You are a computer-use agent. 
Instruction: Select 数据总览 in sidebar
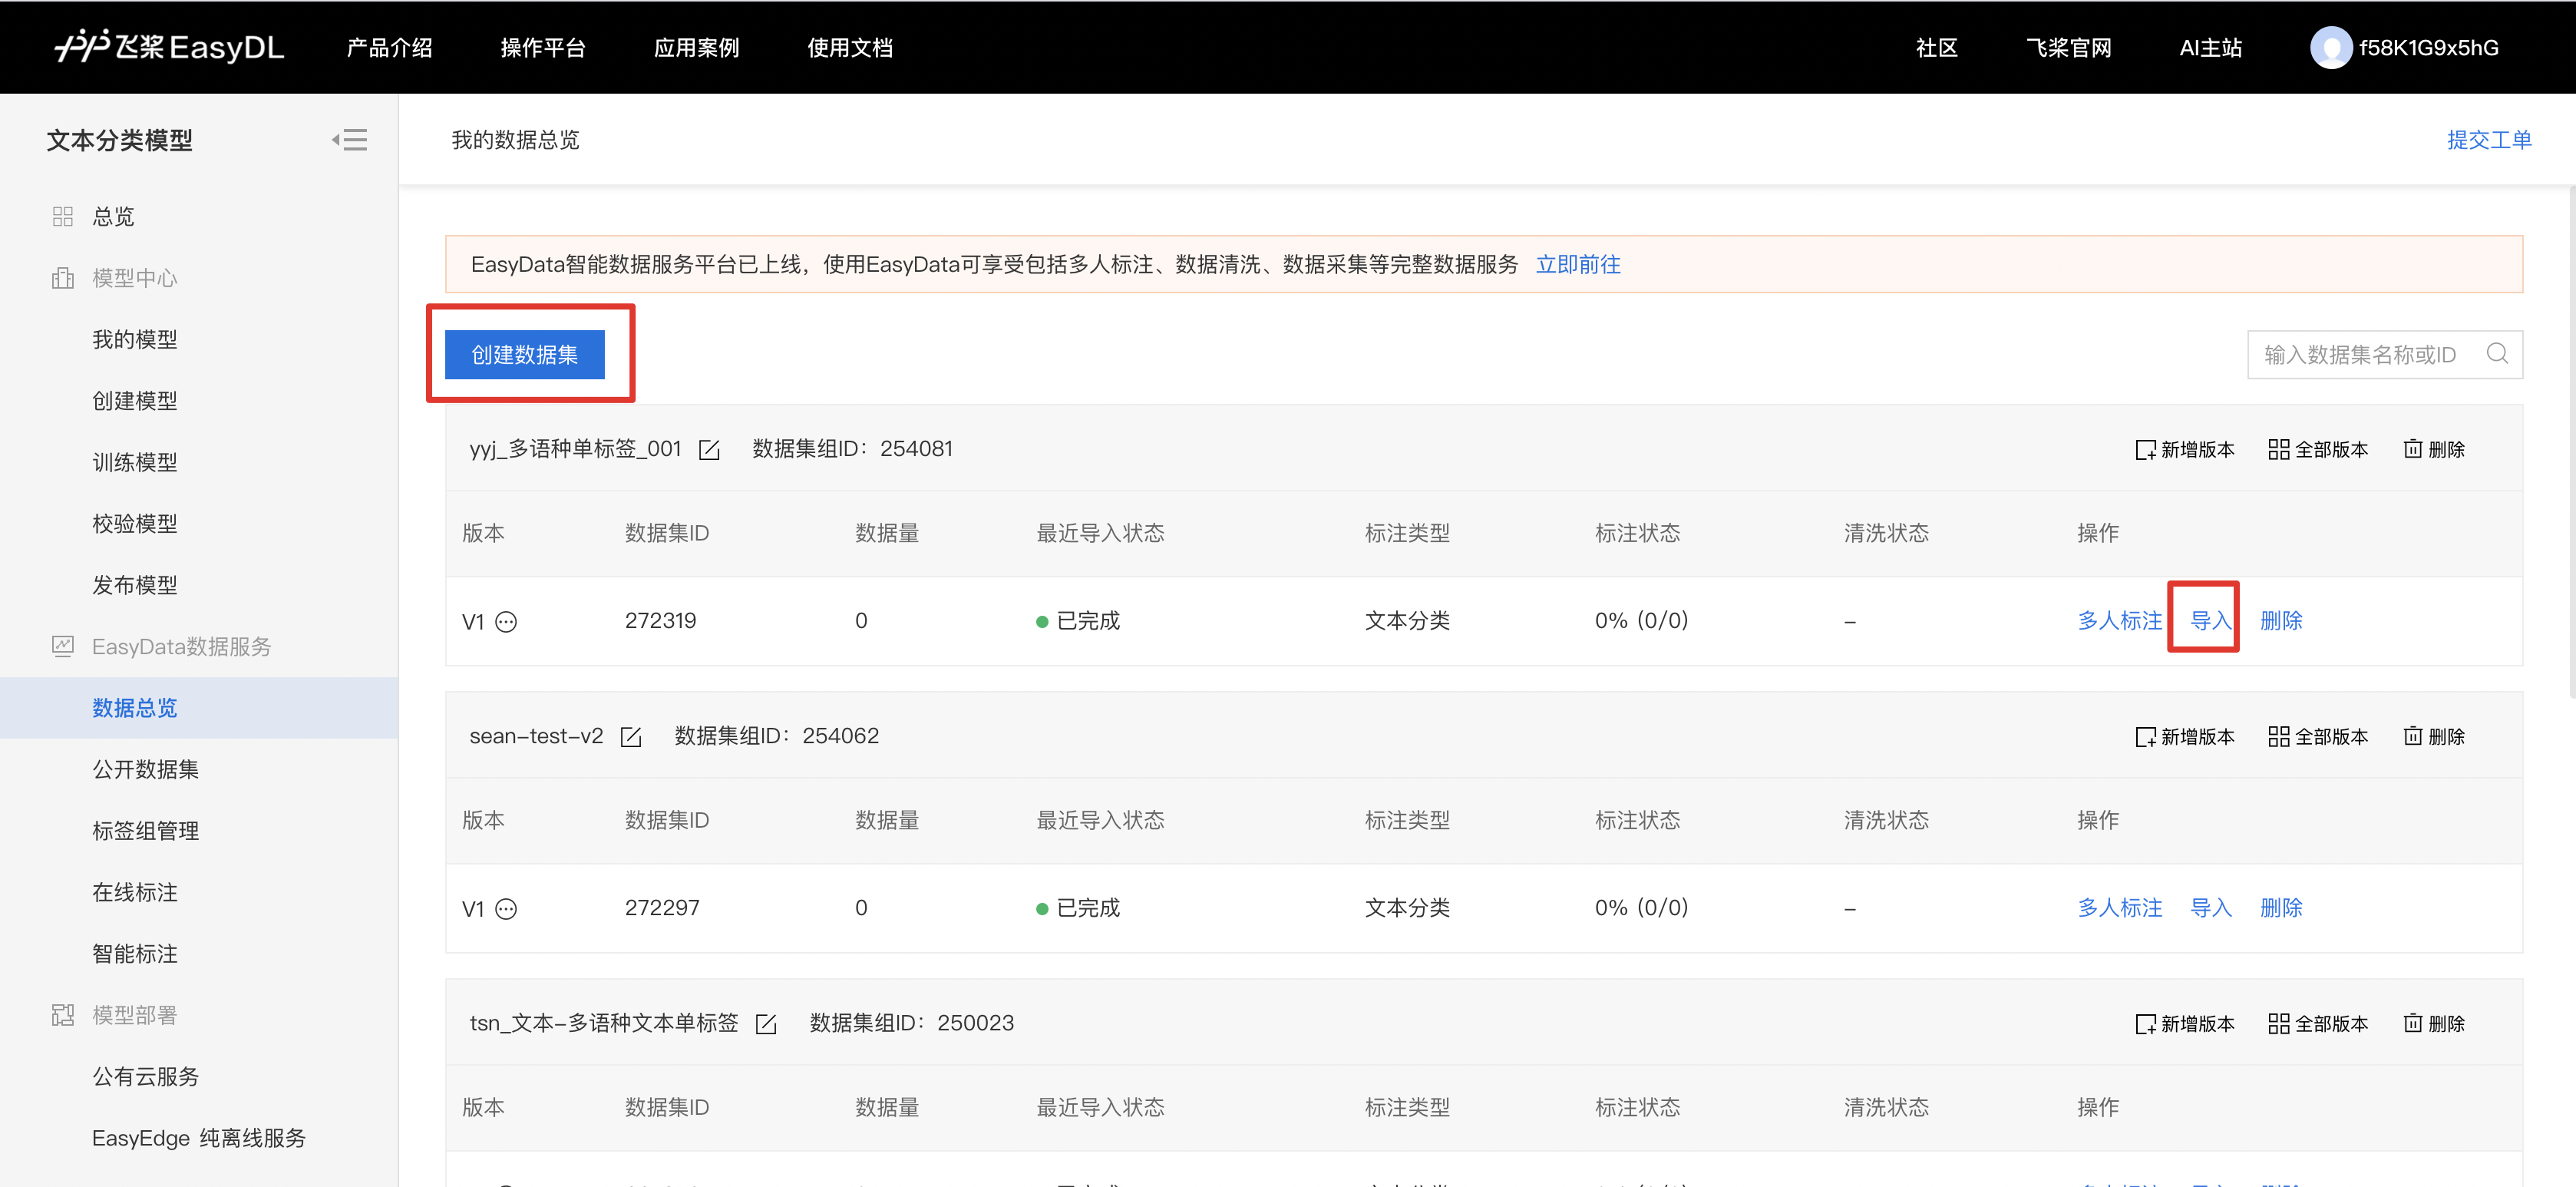[199, 708]
